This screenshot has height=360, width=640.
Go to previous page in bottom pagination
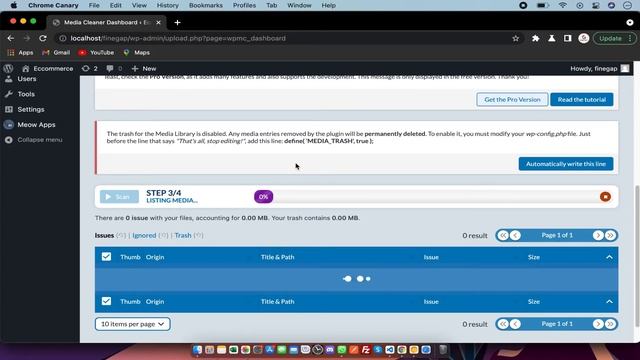pyautogui.click(x=516, y=324)
